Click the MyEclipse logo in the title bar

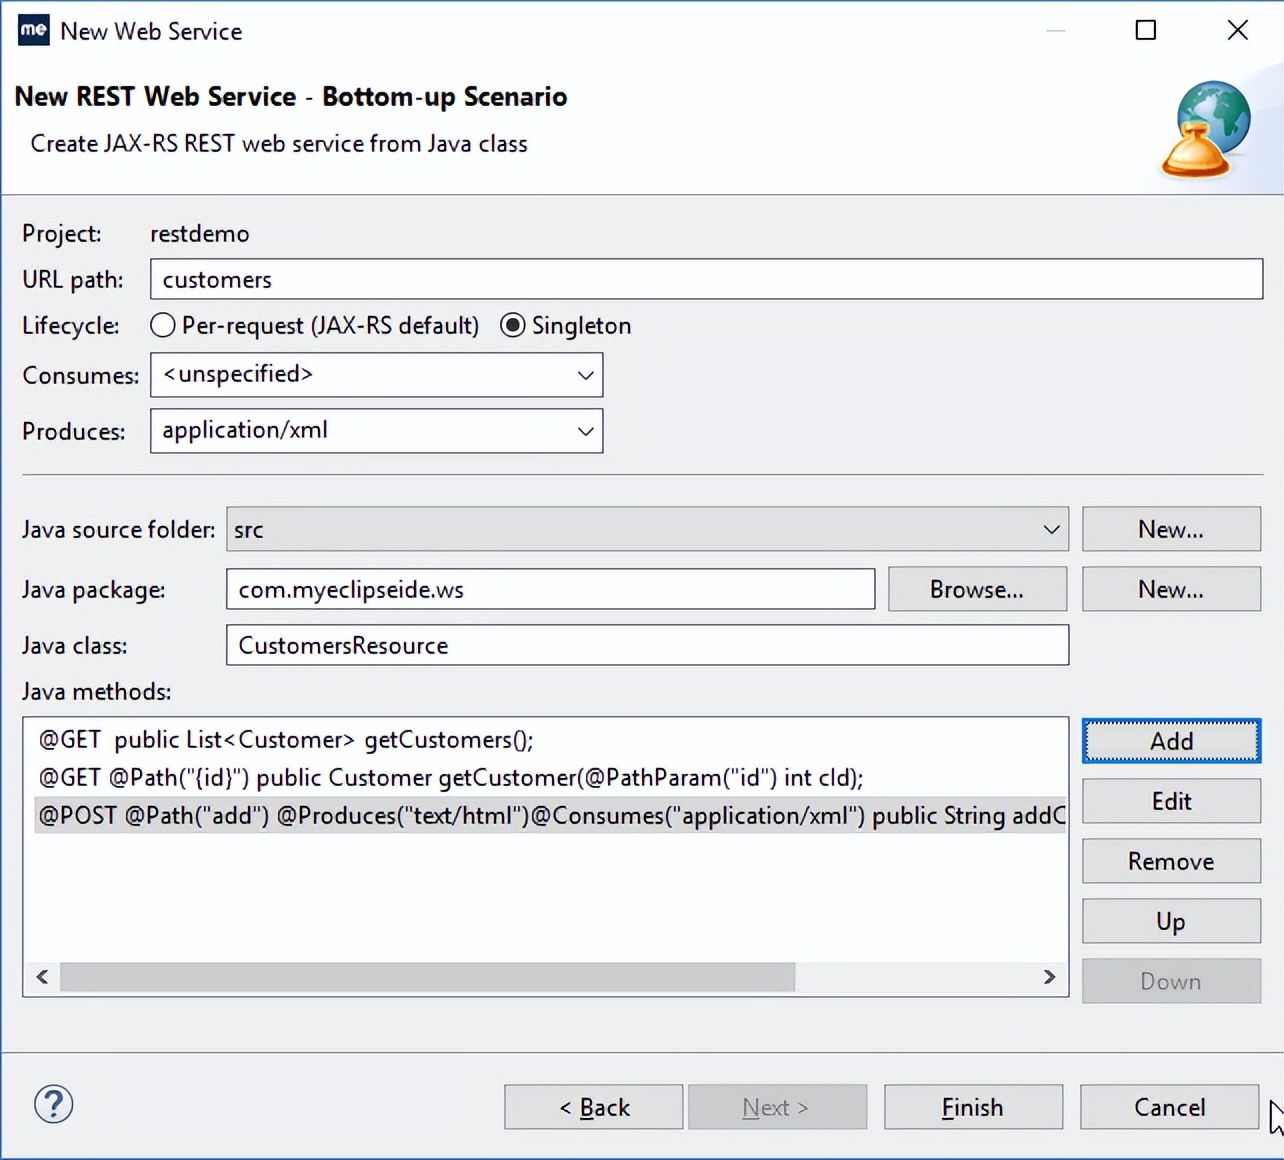pyautogui.click(x=33, y=30)
